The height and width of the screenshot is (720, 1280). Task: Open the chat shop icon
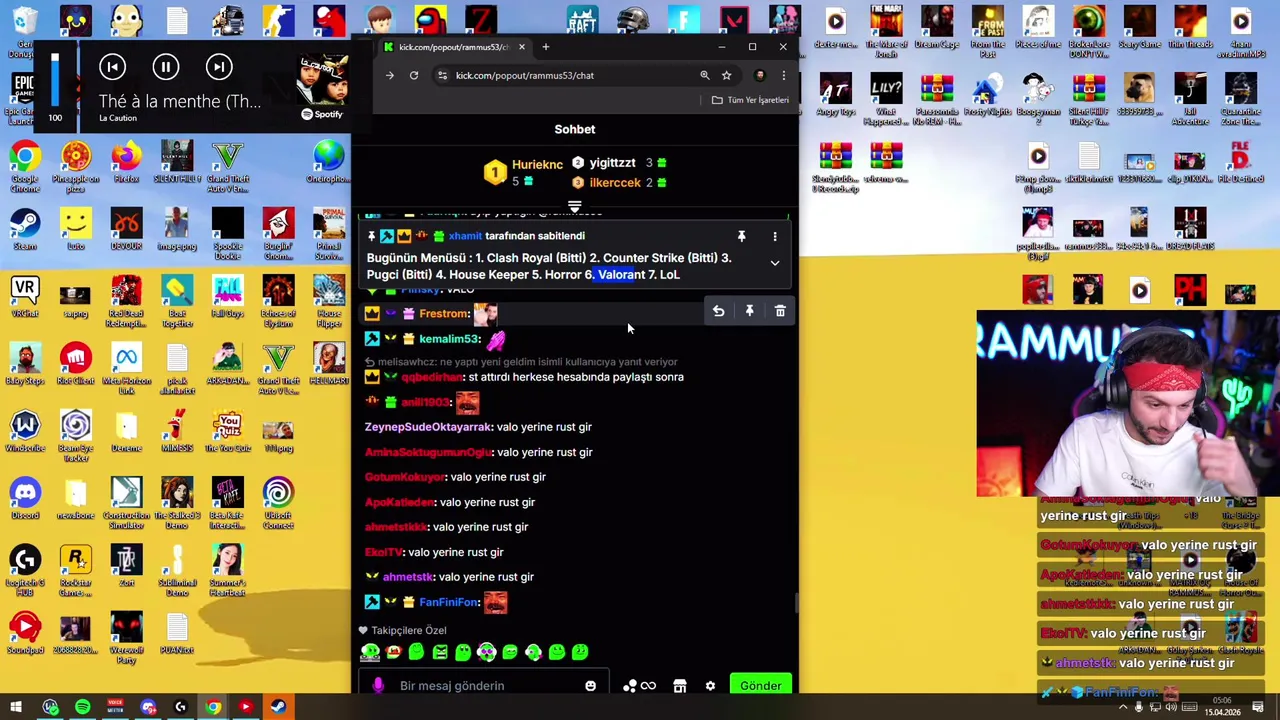point(680,686)
